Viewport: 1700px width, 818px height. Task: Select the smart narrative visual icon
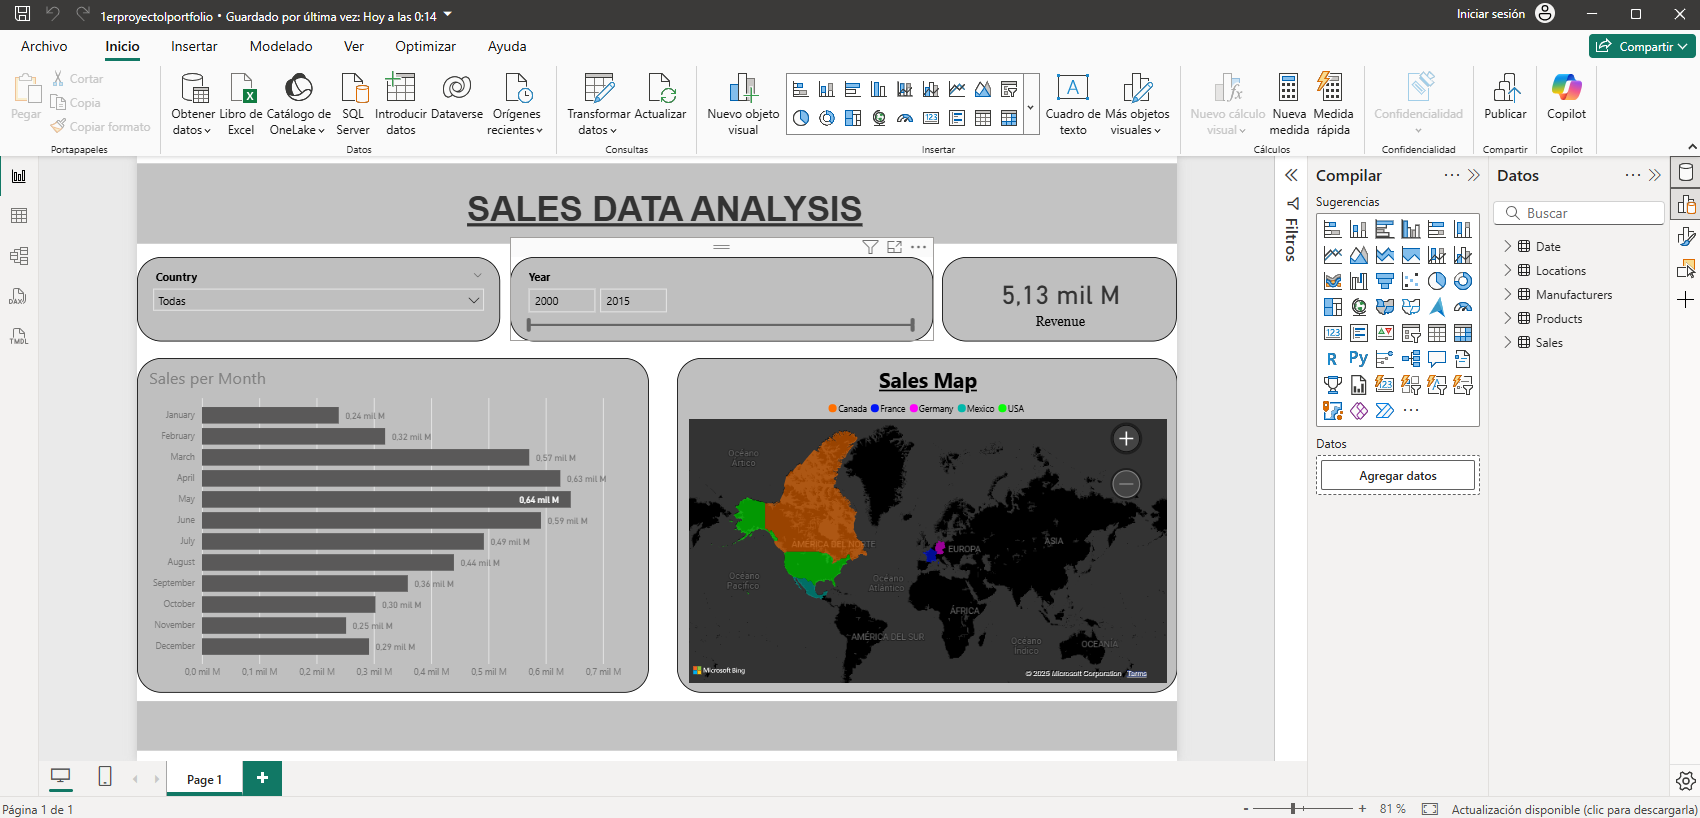(x=1463, y=359)
